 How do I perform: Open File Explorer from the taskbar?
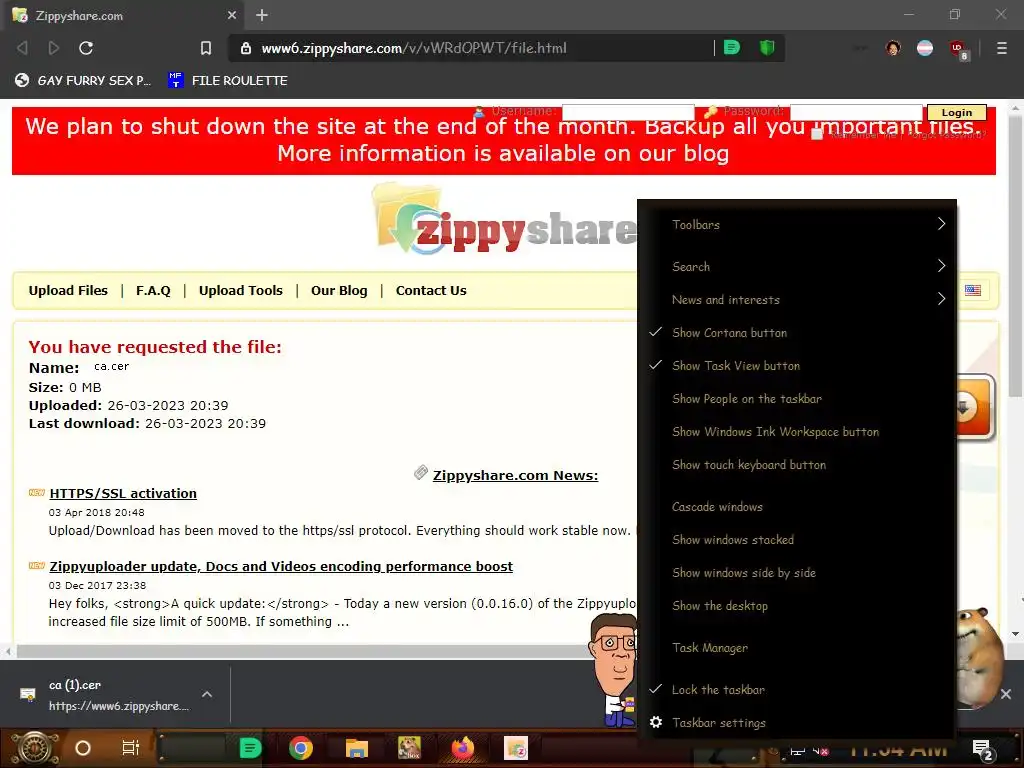click(x=357, y=748)
